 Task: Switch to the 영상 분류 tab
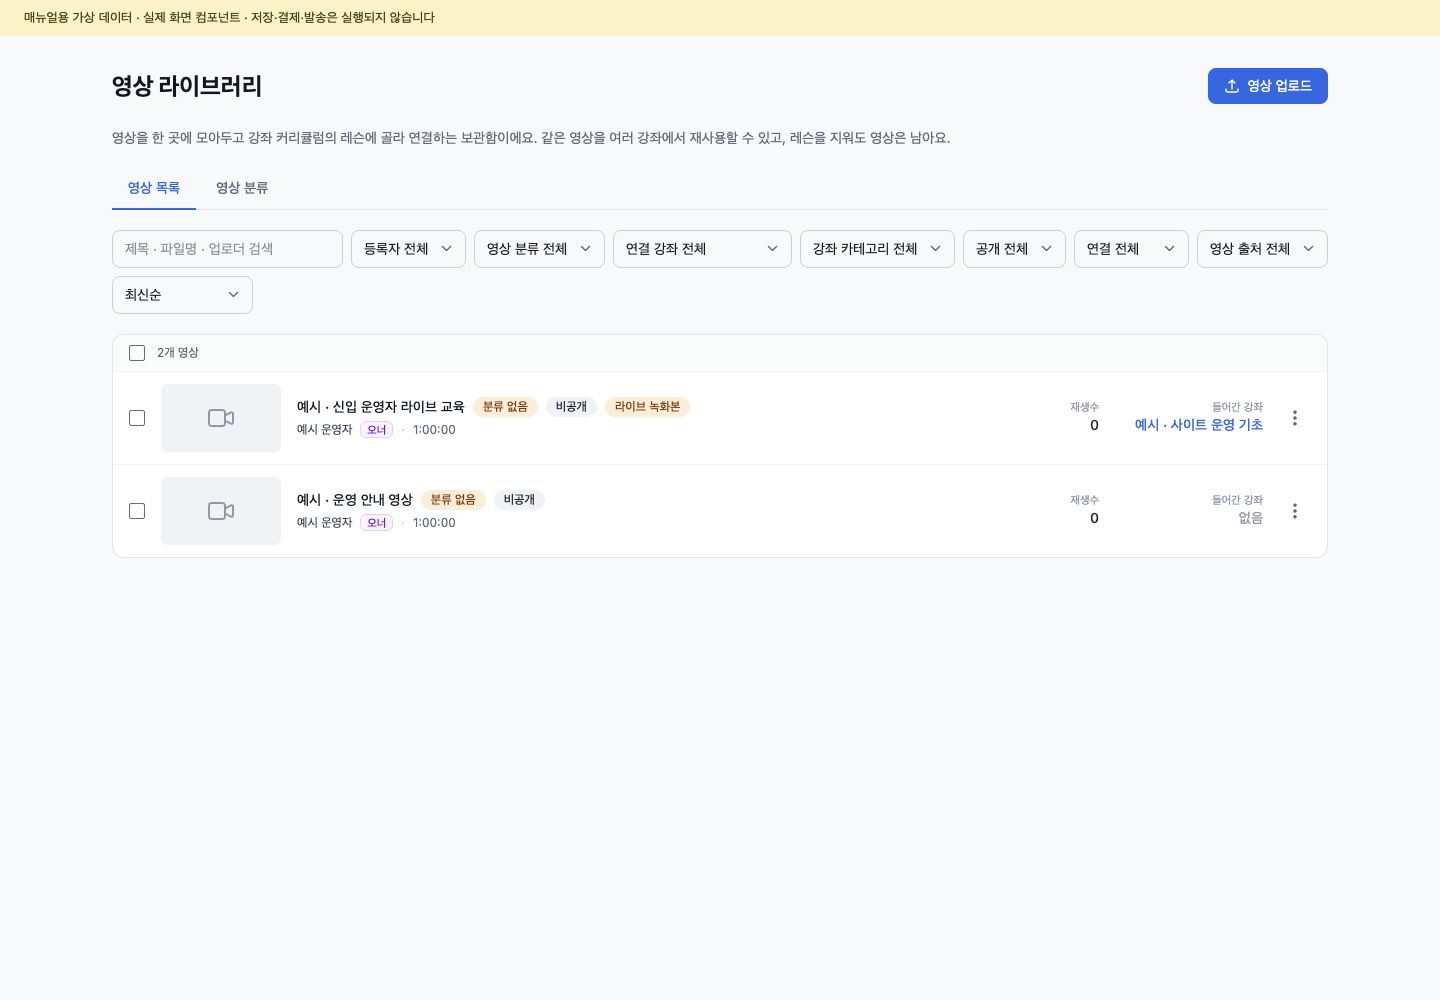coord(242,188)
